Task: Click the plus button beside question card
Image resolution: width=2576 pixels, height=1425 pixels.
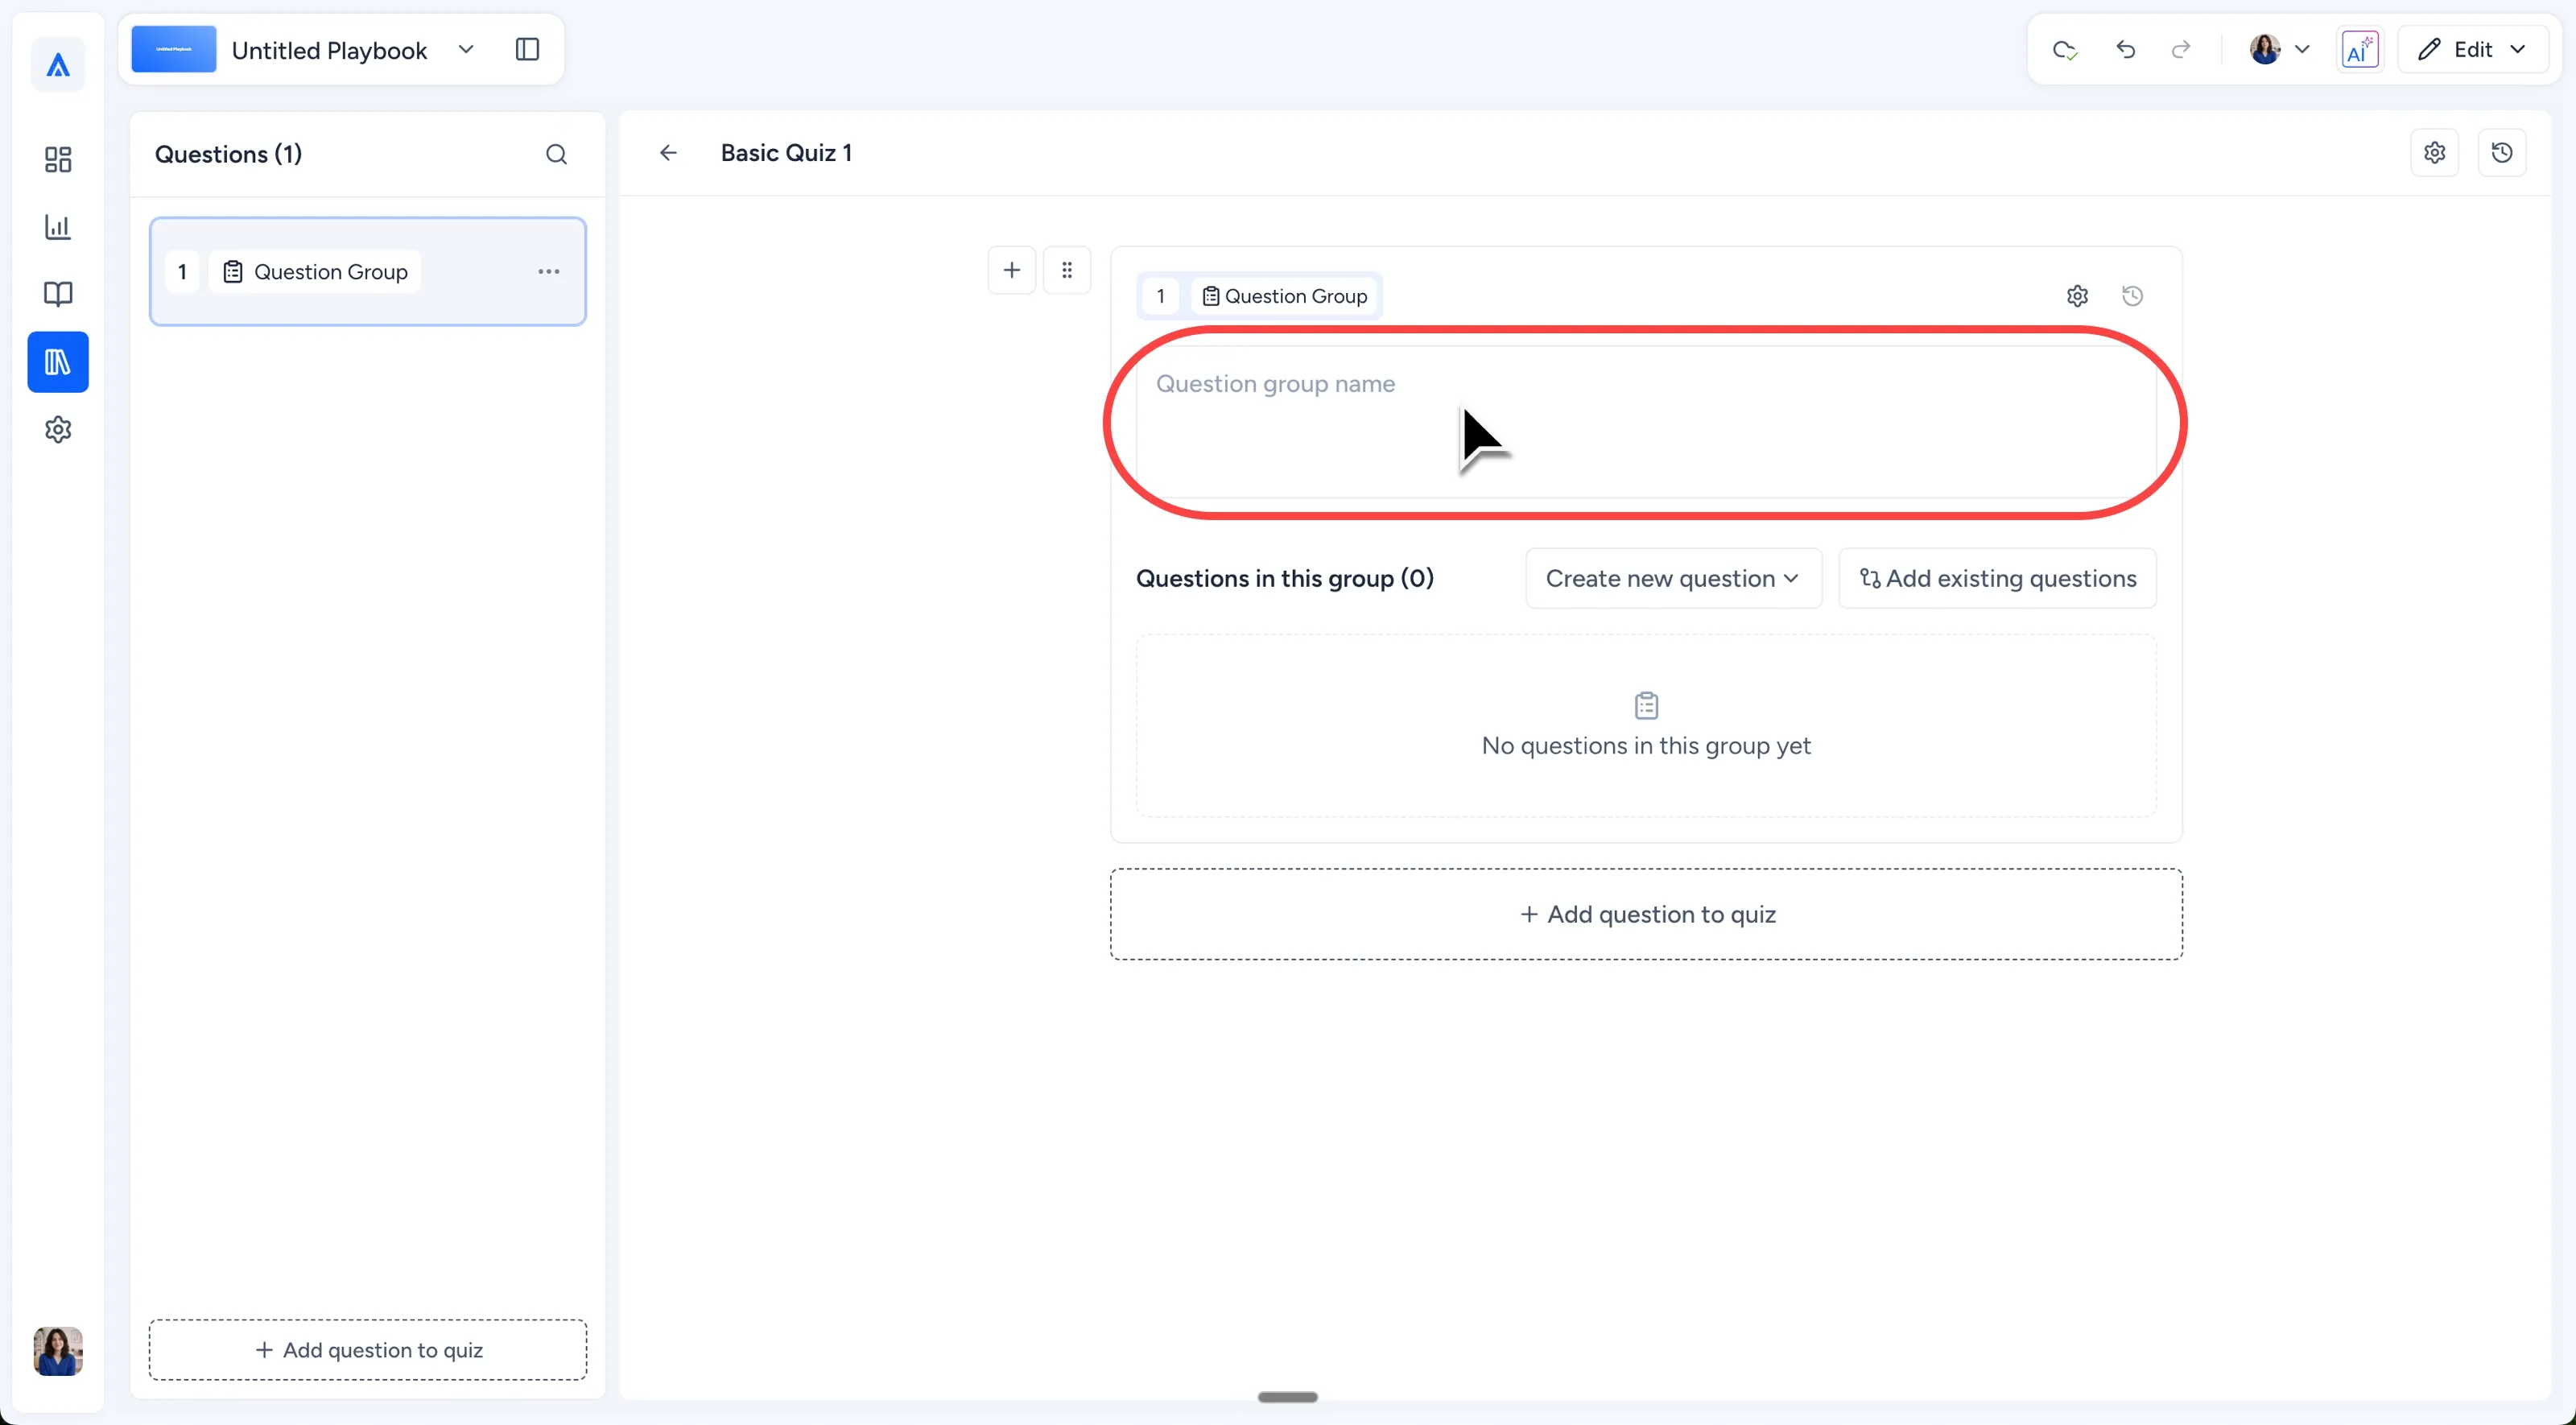Action: click(1012, 270)
